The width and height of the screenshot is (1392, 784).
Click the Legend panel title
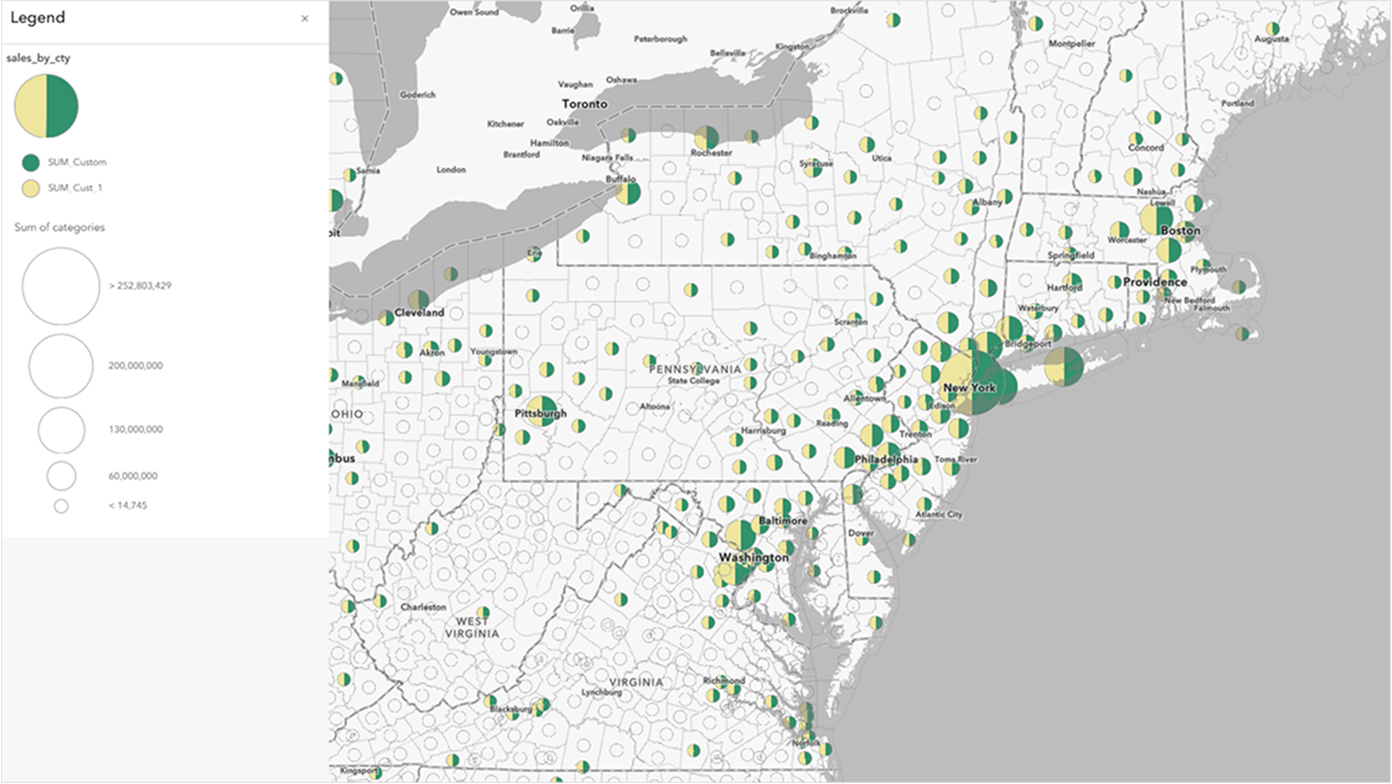40,17
